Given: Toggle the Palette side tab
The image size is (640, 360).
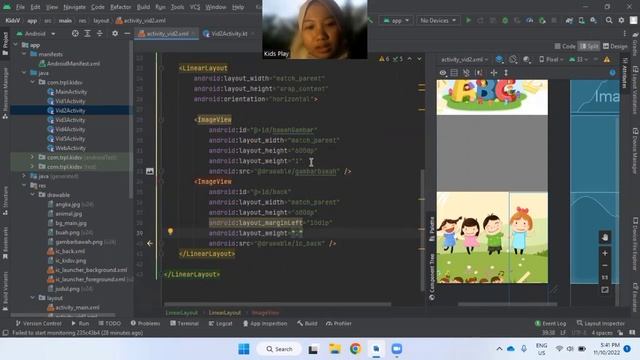Looking at the screenshot, I should click(432, 229).
